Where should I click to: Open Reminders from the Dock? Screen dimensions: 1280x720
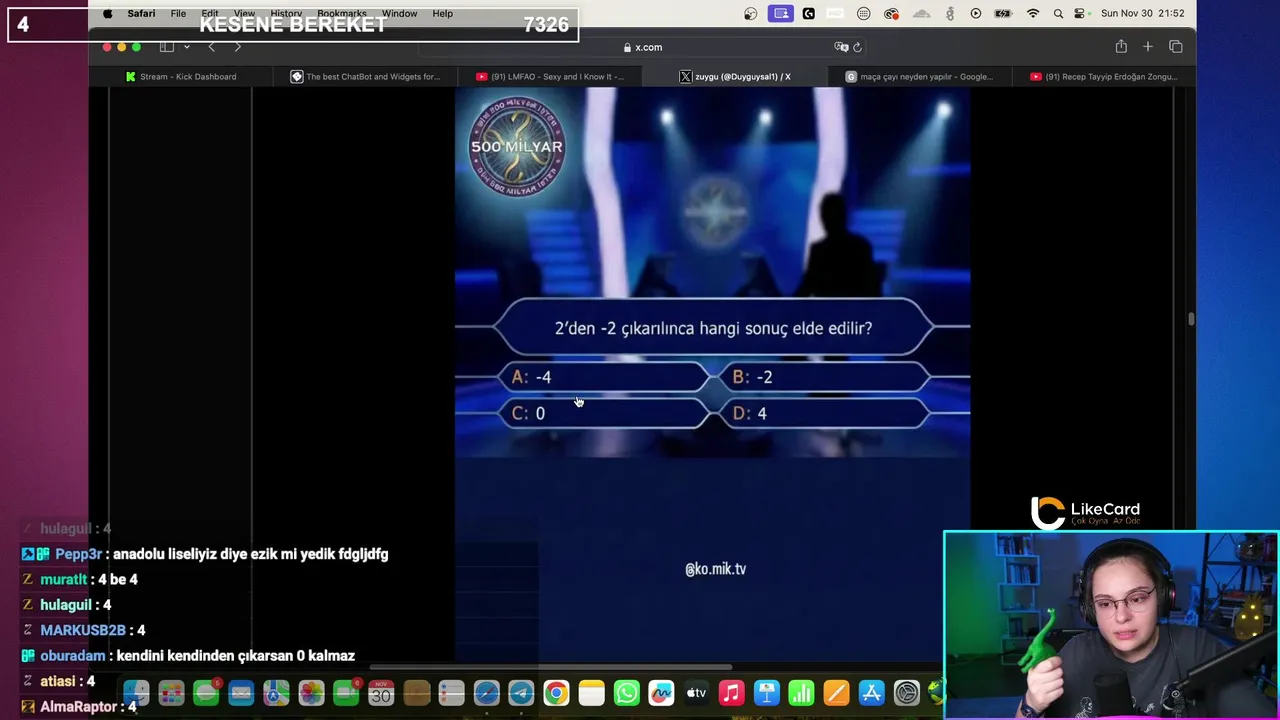point(451,693)
